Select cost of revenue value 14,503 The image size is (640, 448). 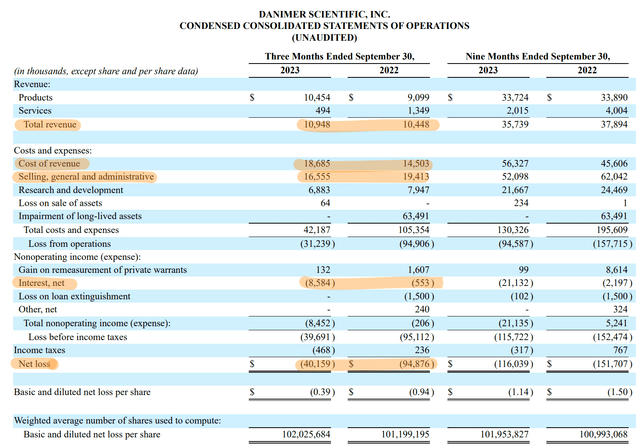pos(416,164)
